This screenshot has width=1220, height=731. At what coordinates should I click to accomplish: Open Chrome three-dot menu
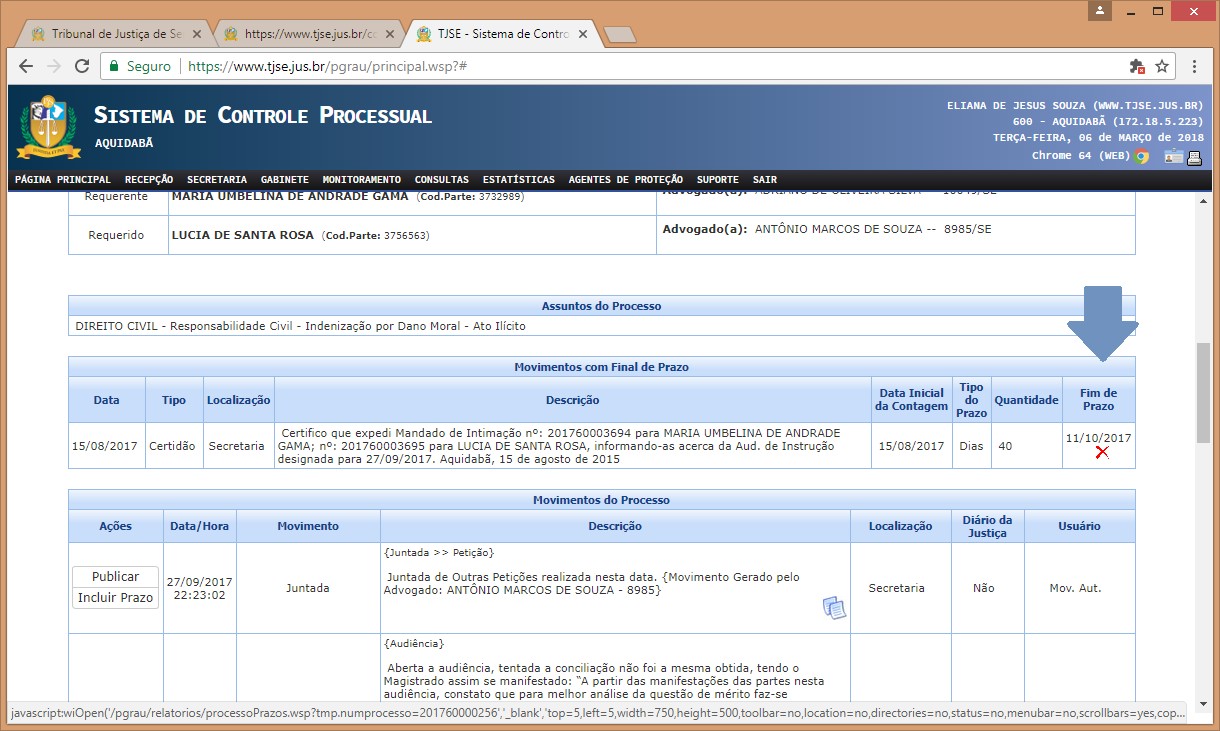1194,66
